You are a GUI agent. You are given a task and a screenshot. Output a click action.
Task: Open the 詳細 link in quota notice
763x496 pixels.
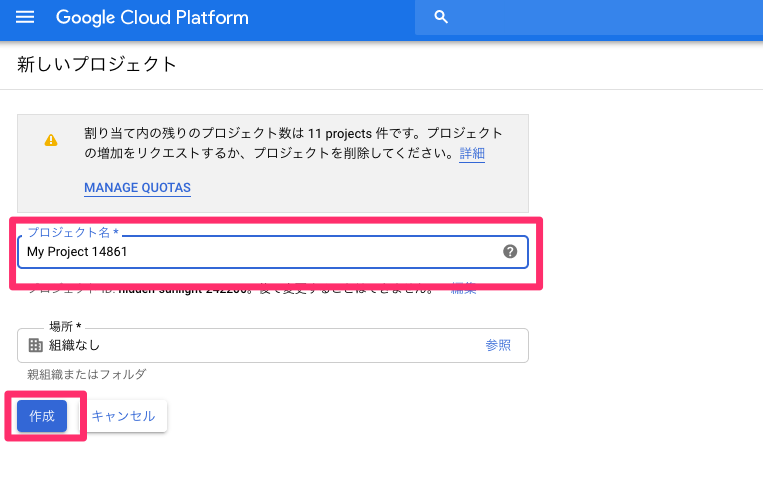pos(472,154)
